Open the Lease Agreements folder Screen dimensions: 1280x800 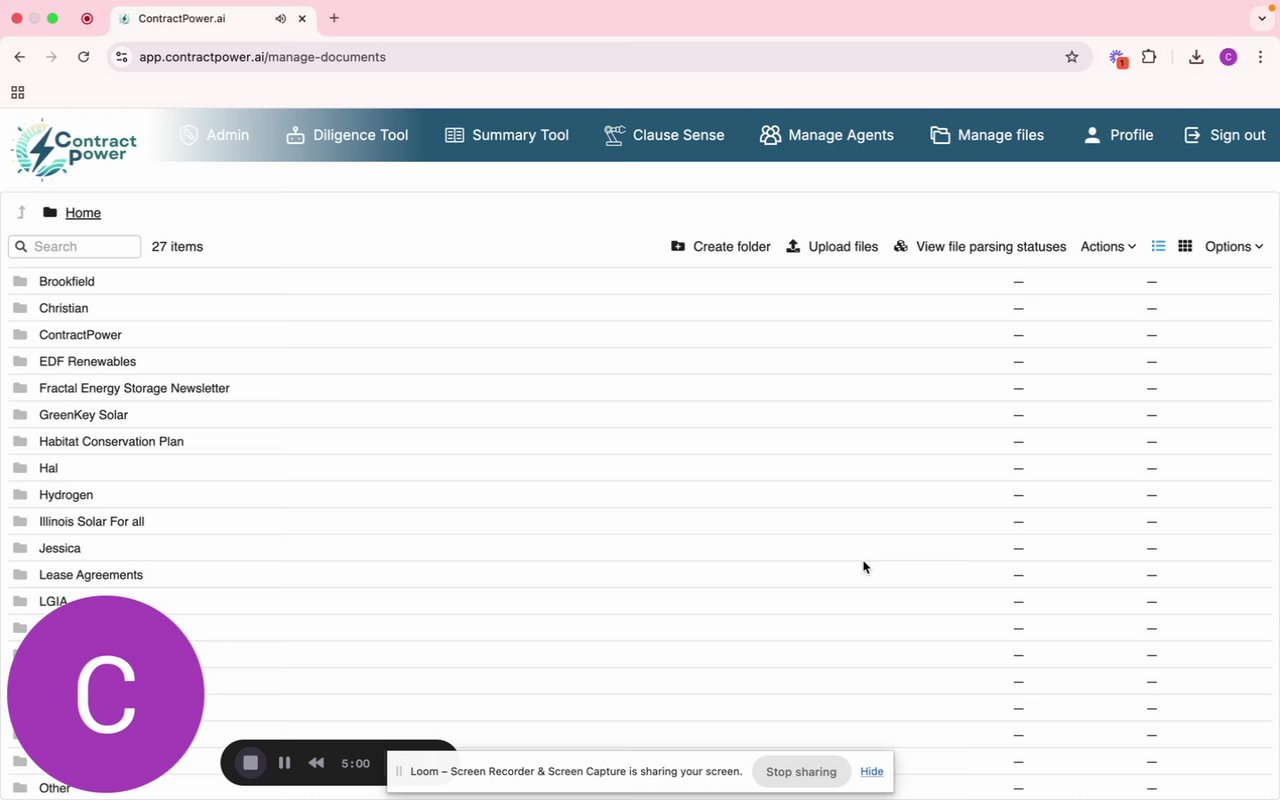[x=91, y=575]
